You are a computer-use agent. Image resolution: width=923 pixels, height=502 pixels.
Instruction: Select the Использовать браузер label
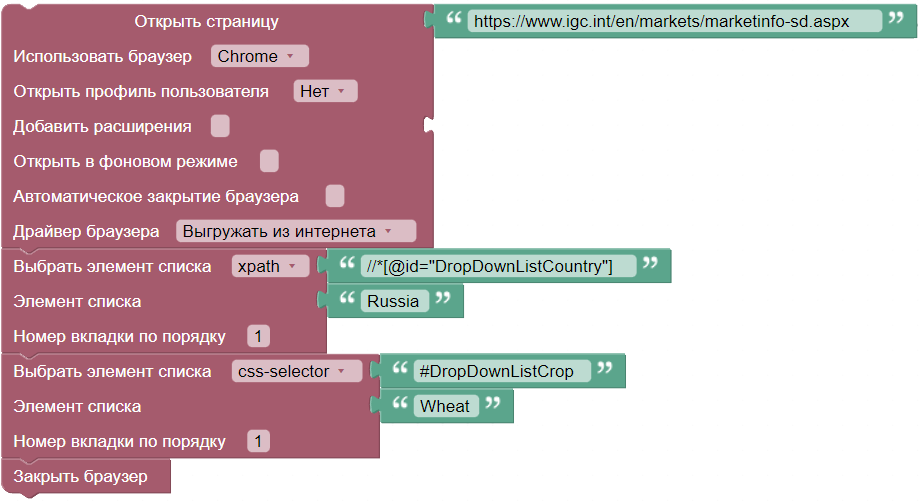pos(102,56)
